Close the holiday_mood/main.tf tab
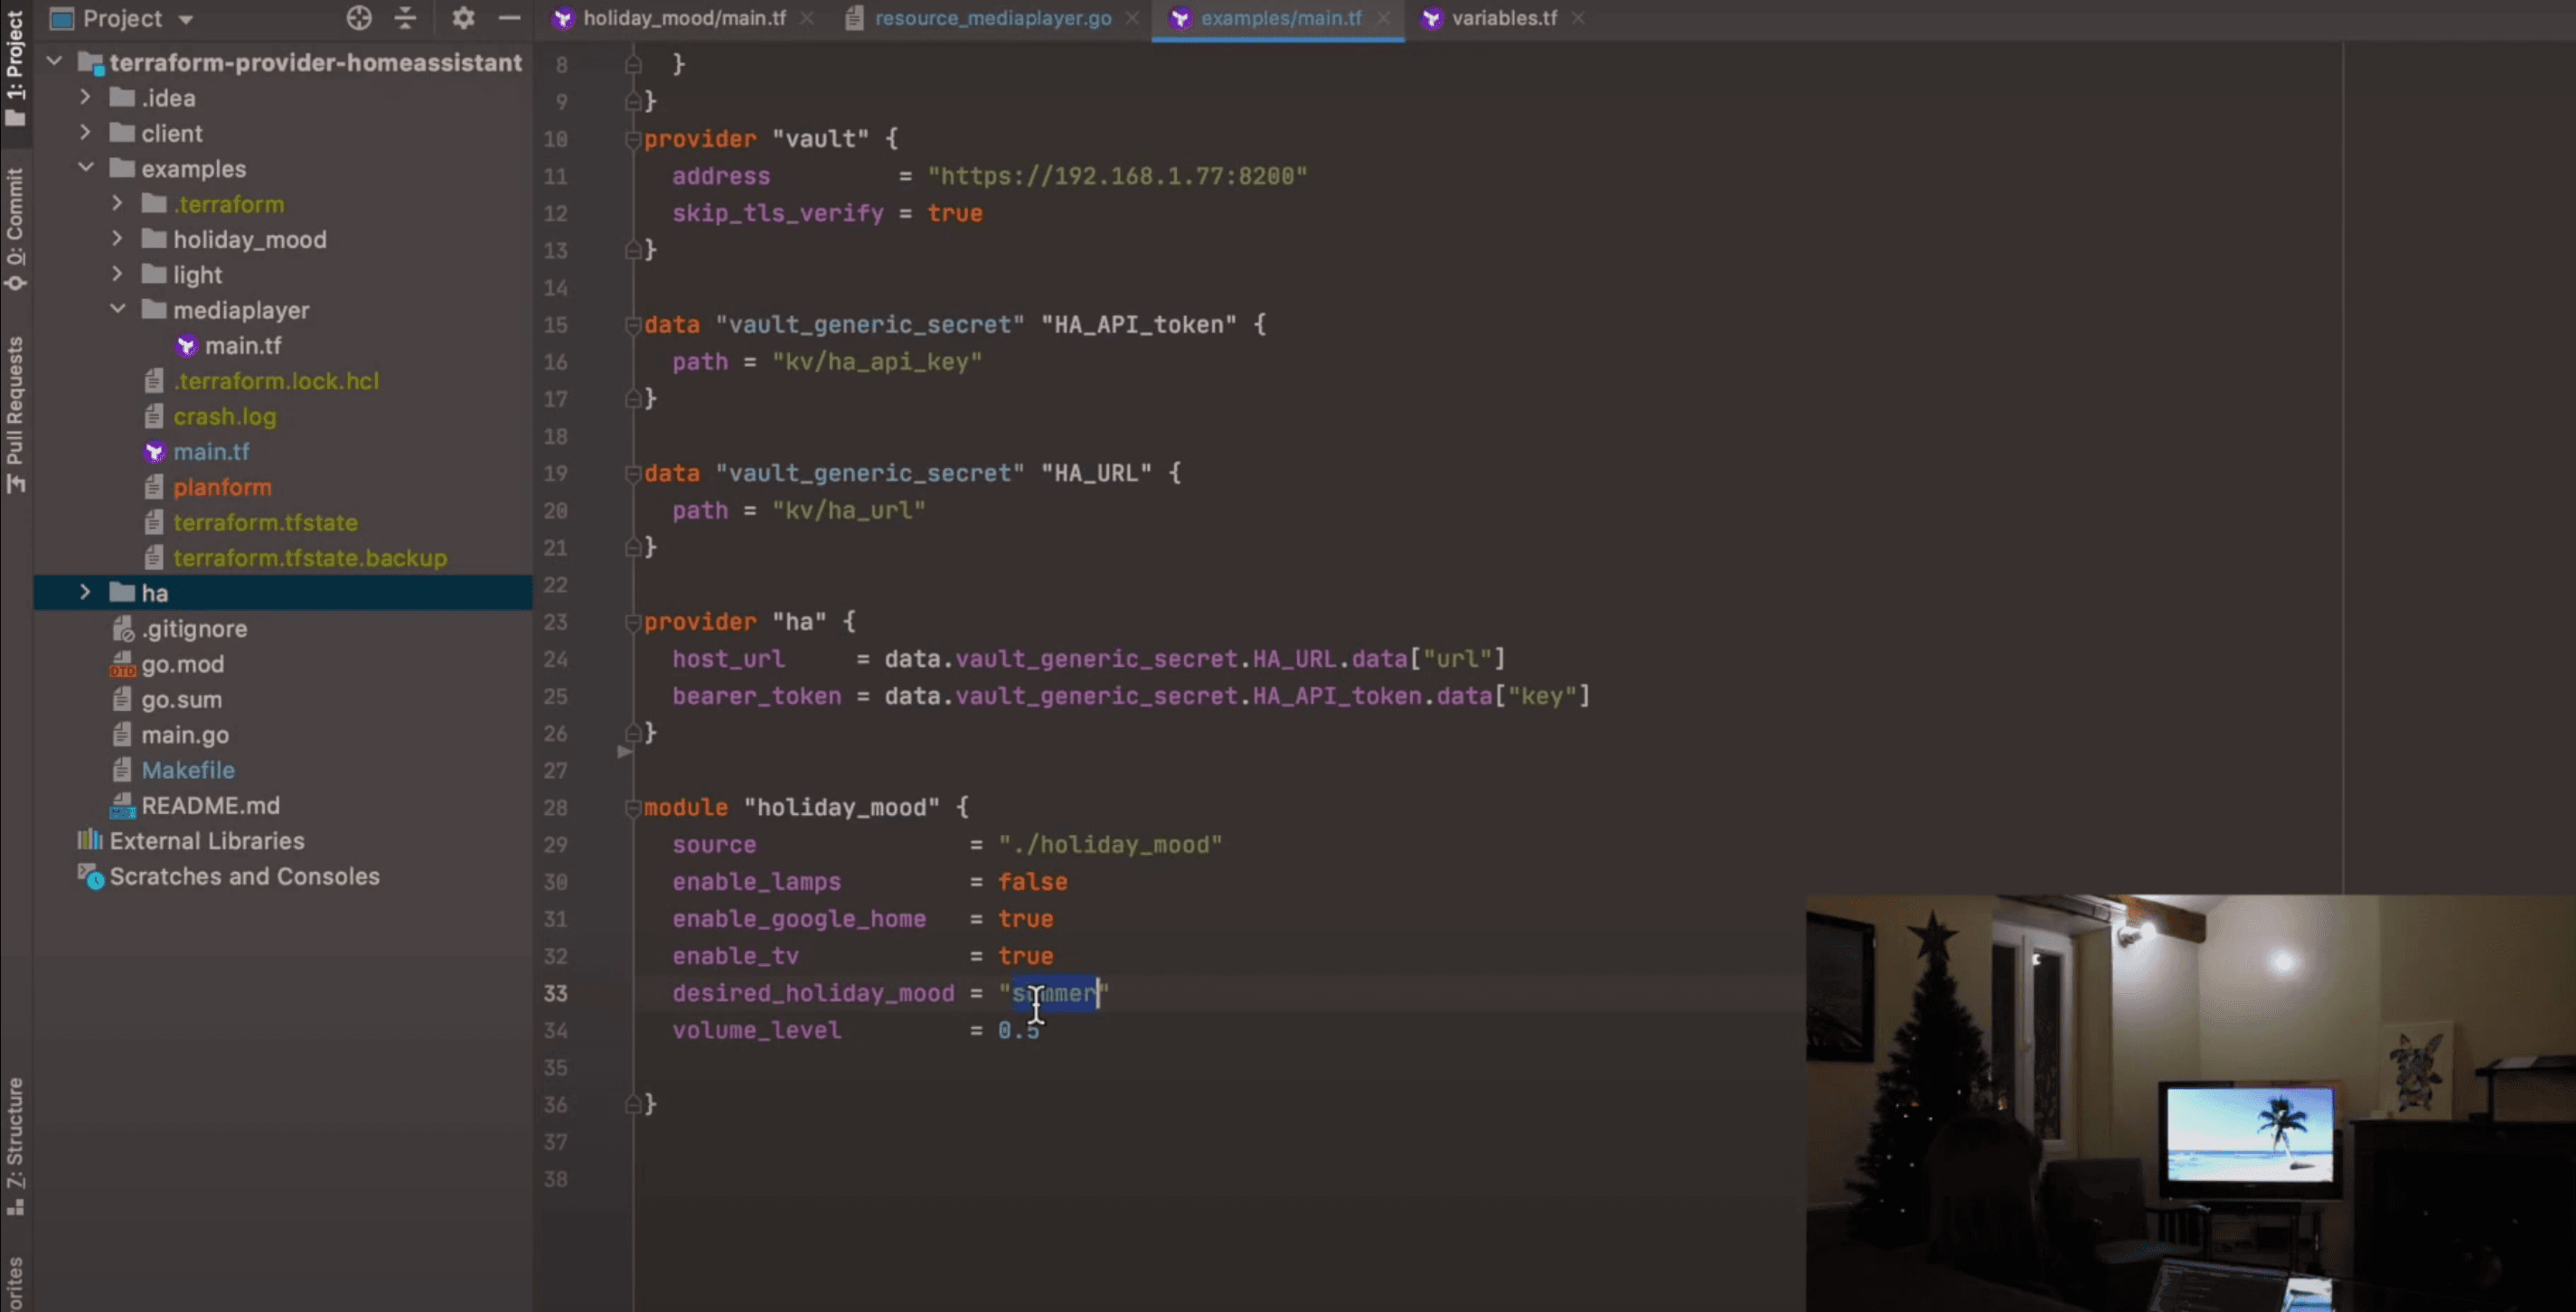This screenshot has width=2576, height=1312. 807,18
